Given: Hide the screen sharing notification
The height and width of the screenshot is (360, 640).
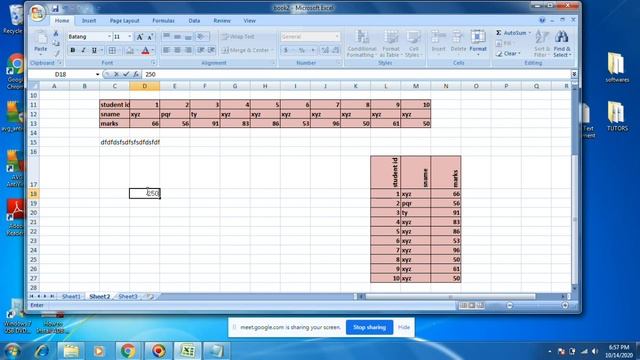Looking at the screenshot, I should [404, 327].
